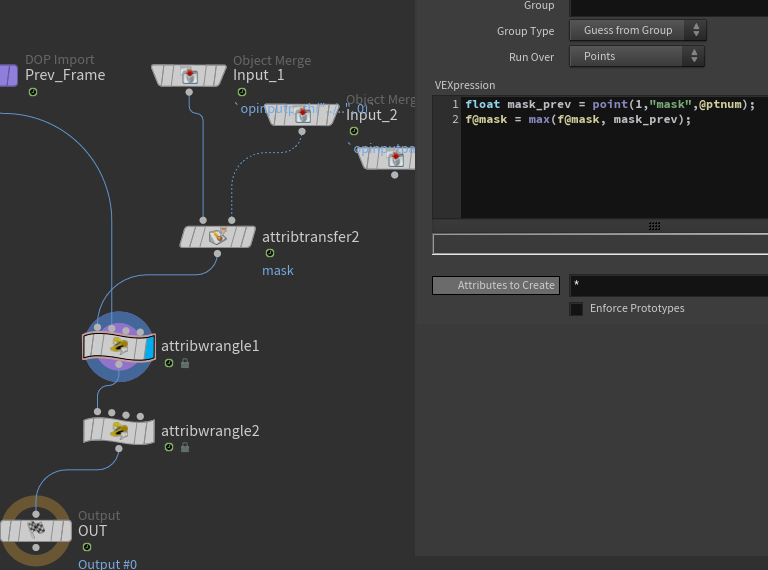Select the attribtransfer2 node

[217, 237]
